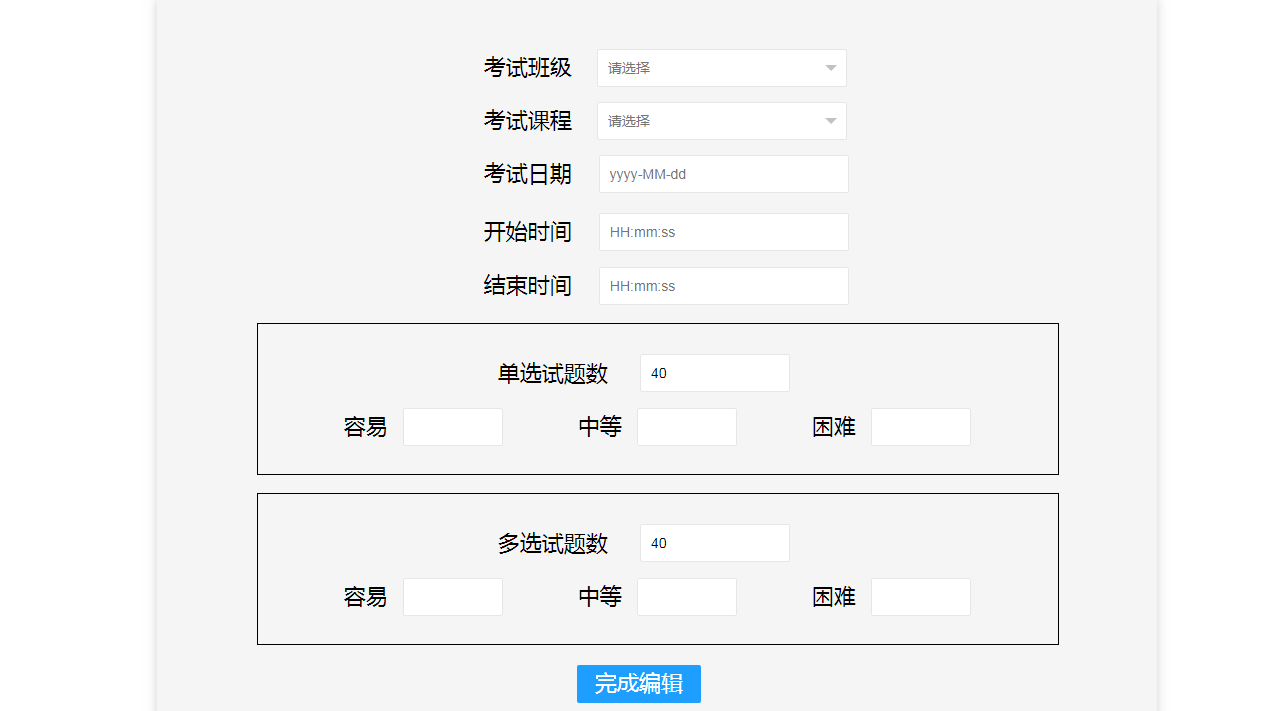This screenshot has height=711, width=1282.
Task: Click the 单选试题数 section box
Action: click(658, 340)
